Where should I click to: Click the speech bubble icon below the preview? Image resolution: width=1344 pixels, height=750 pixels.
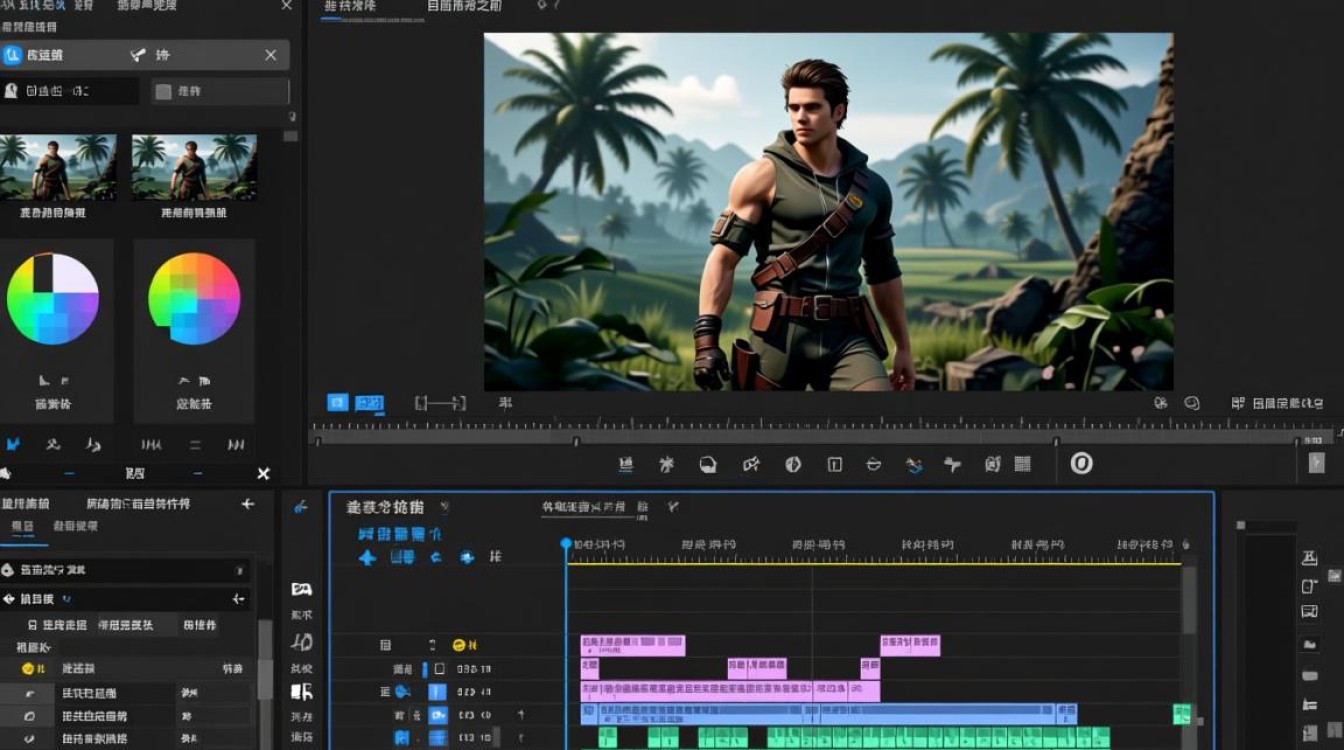point(1192,403)
